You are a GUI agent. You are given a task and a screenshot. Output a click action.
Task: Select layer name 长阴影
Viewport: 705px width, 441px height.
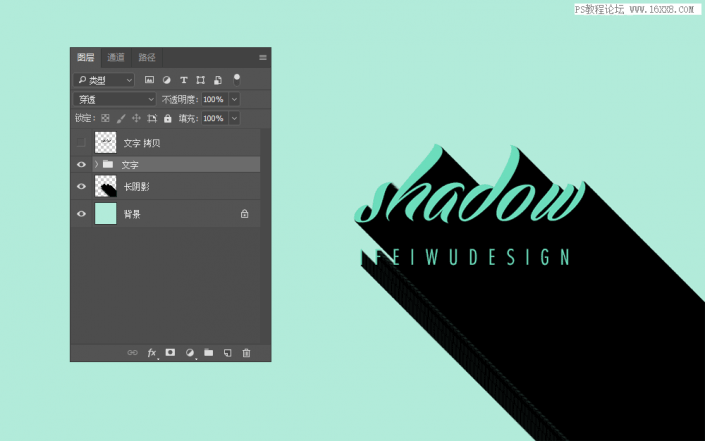click(x=137, y=187)
